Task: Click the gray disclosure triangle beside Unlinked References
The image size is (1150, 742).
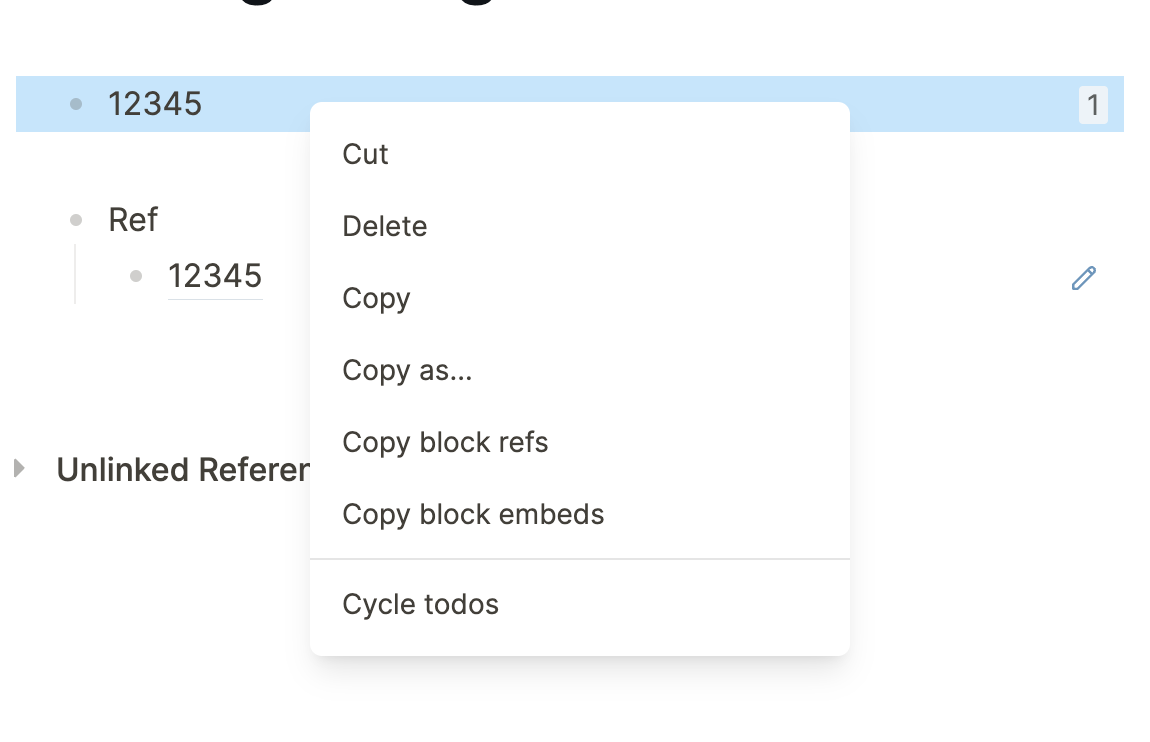Action: 17,469
